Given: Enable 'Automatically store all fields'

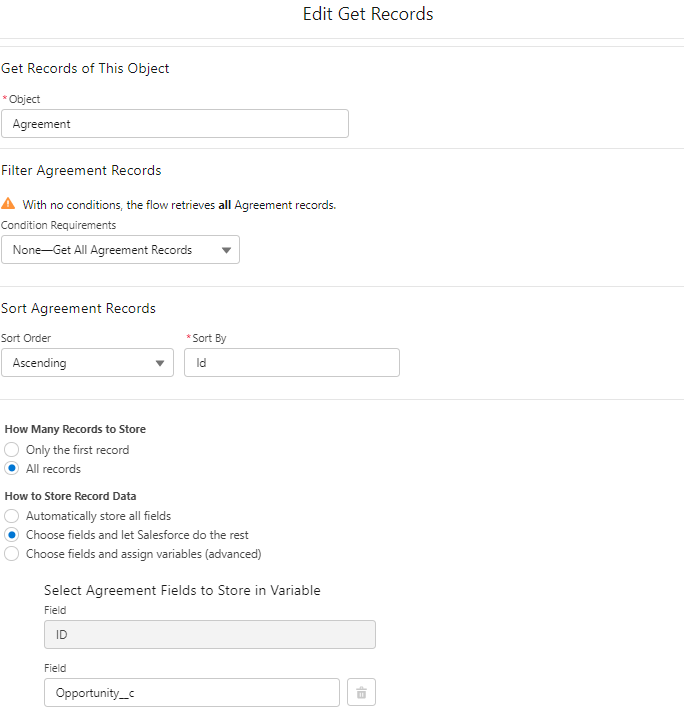Looking at the screenshot, I should (12, 516).
